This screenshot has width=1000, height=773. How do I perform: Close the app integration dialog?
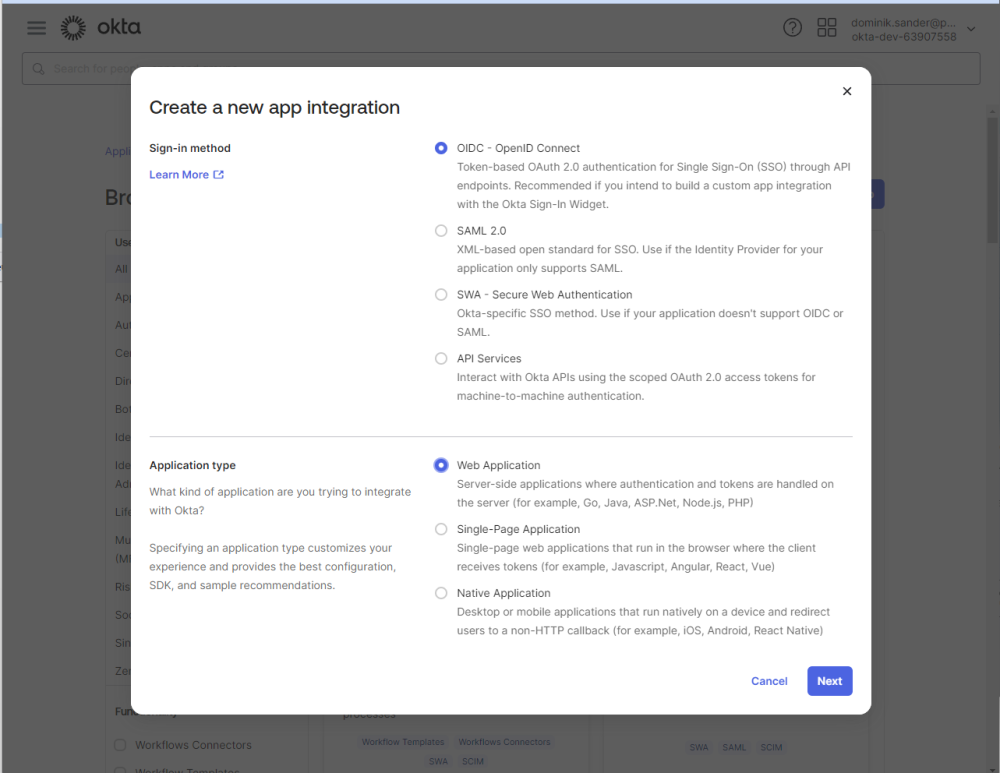(847, 91)
